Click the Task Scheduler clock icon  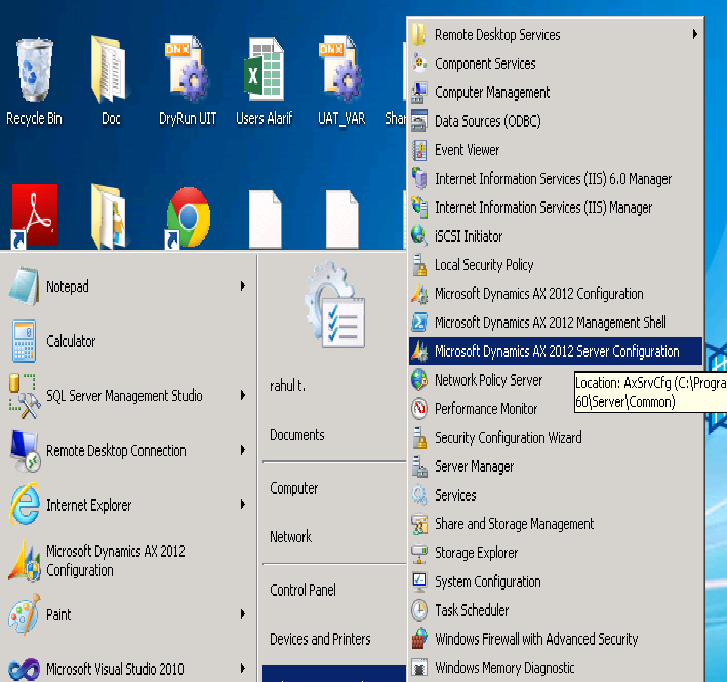(420, 610)
